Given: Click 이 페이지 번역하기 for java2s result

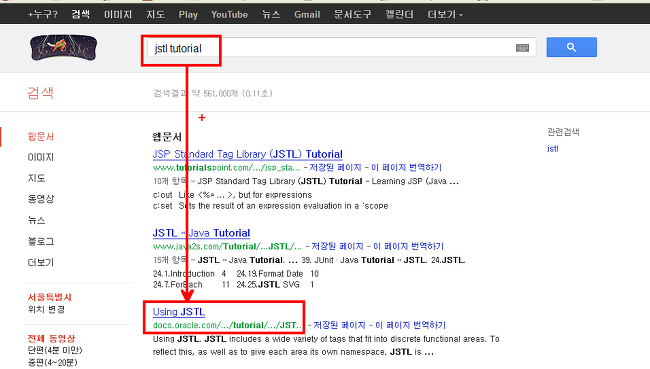Looking at the screenshot, I should tap(408, 246).
